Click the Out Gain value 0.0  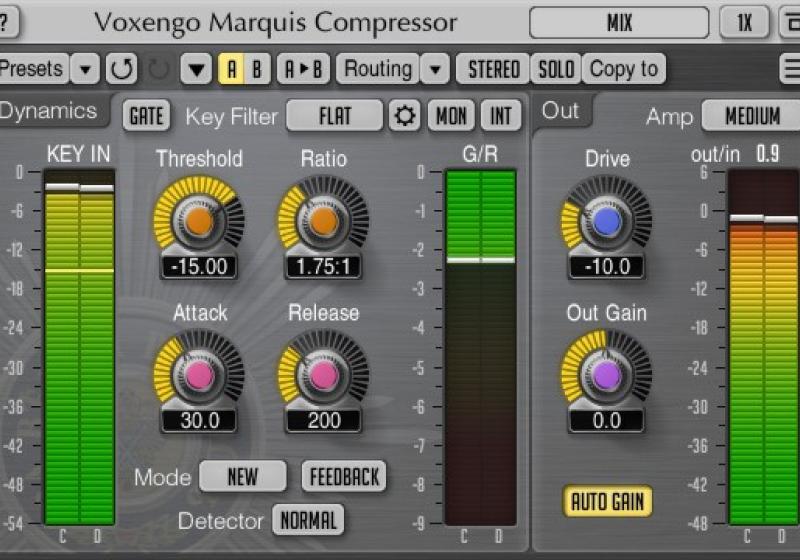[x=607, y=421]
